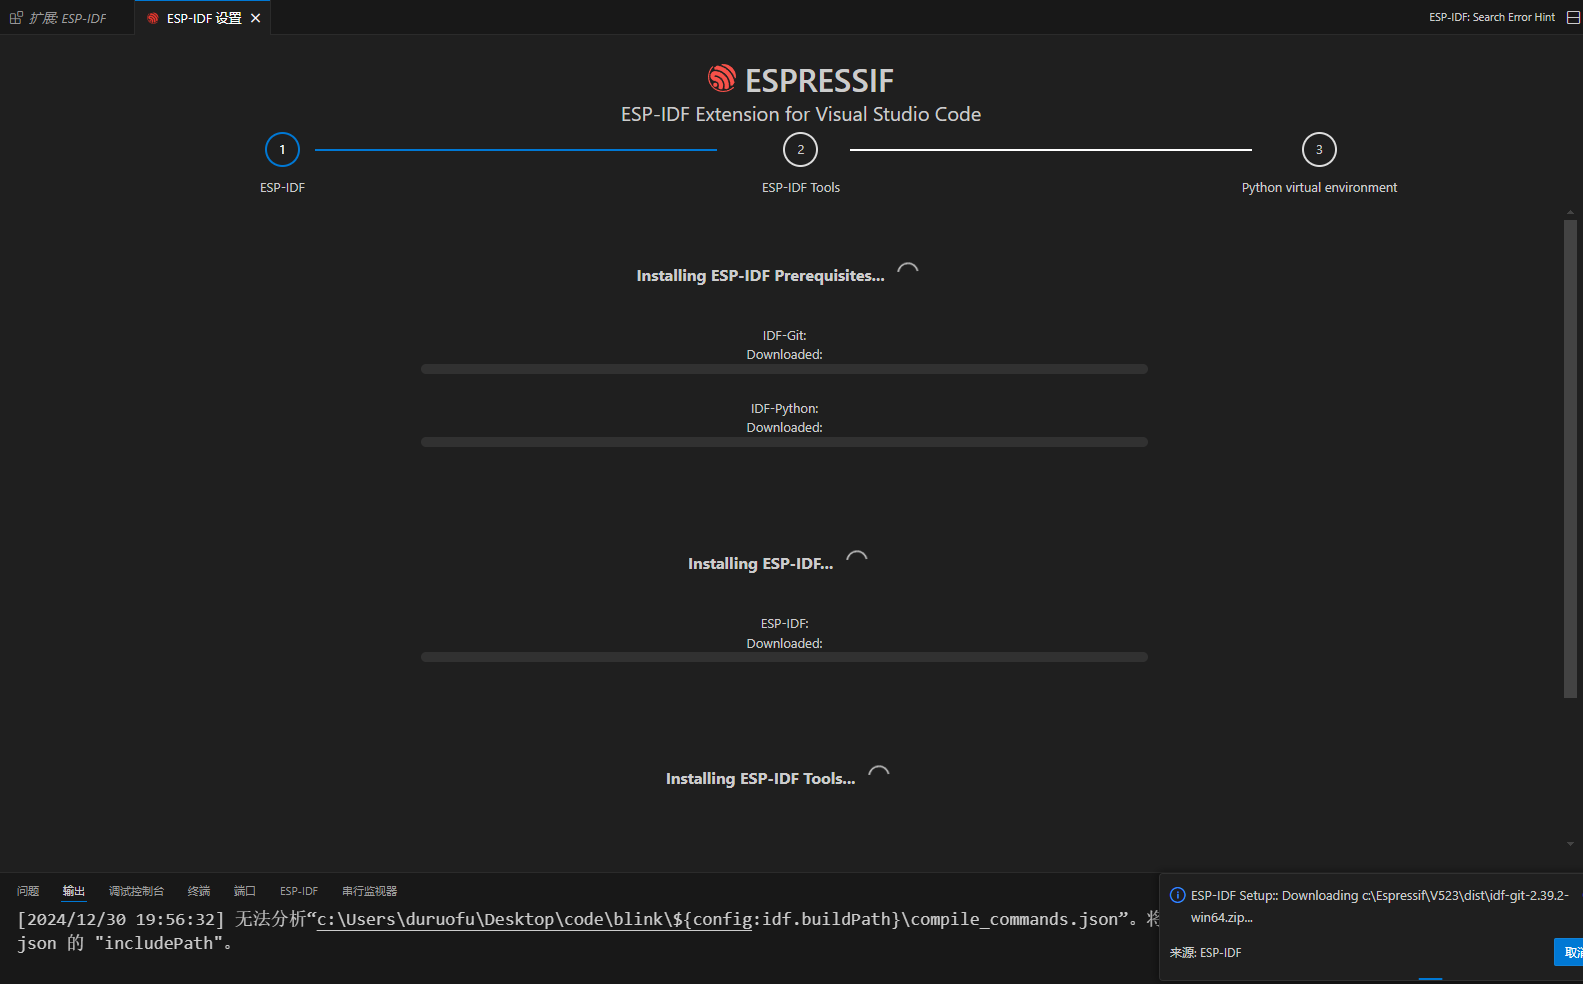
Task: Click ESP-IDF: Search Error Hint button
Action: coord(1491,18)
